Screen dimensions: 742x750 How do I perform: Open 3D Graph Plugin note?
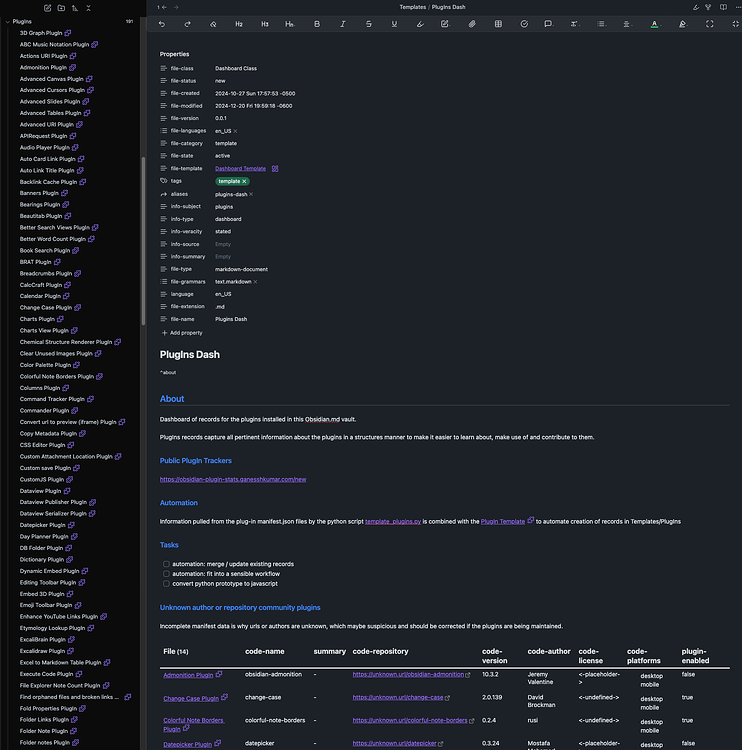click(x=41, y=33)
